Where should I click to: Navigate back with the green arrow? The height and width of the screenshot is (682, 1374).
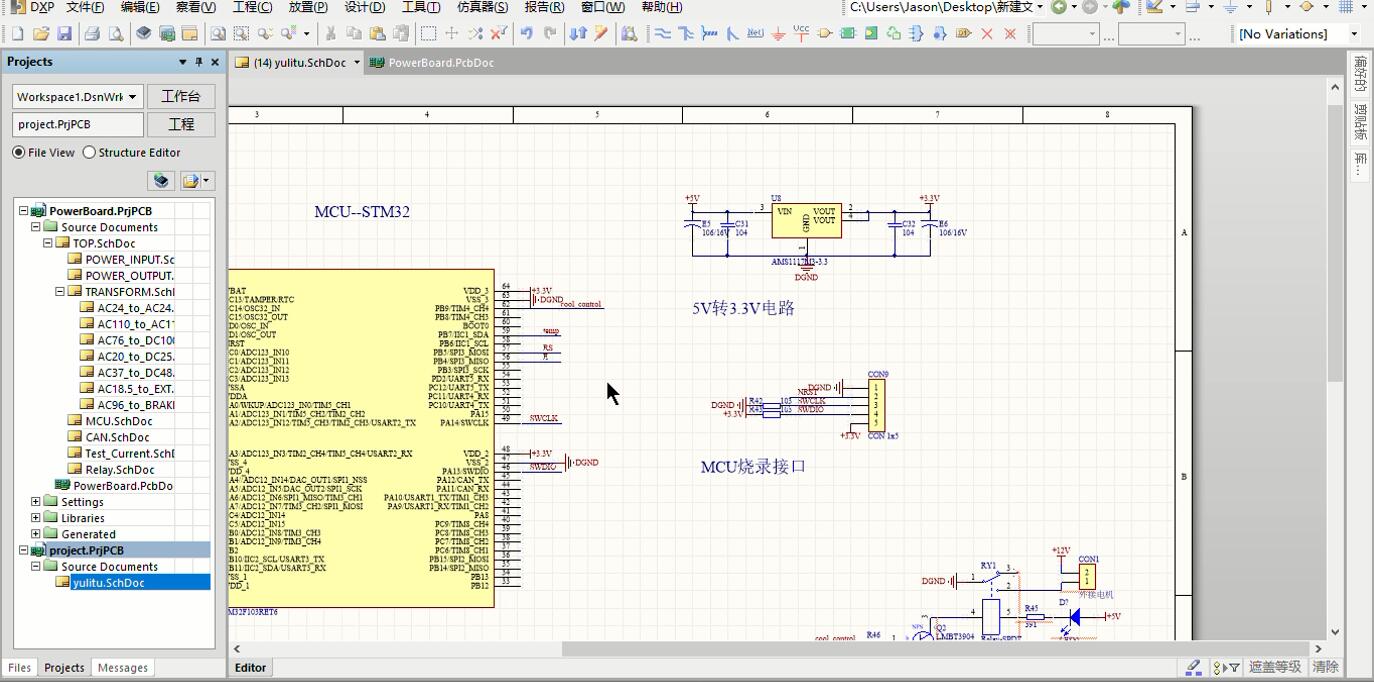coord(1058,7)
